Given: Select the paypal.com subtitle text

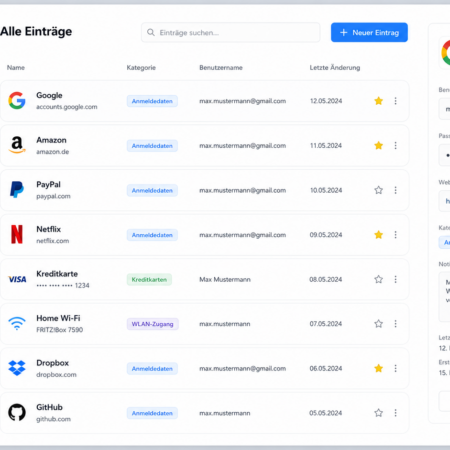Looking at the screenshot, I should (x=53, y=196).
